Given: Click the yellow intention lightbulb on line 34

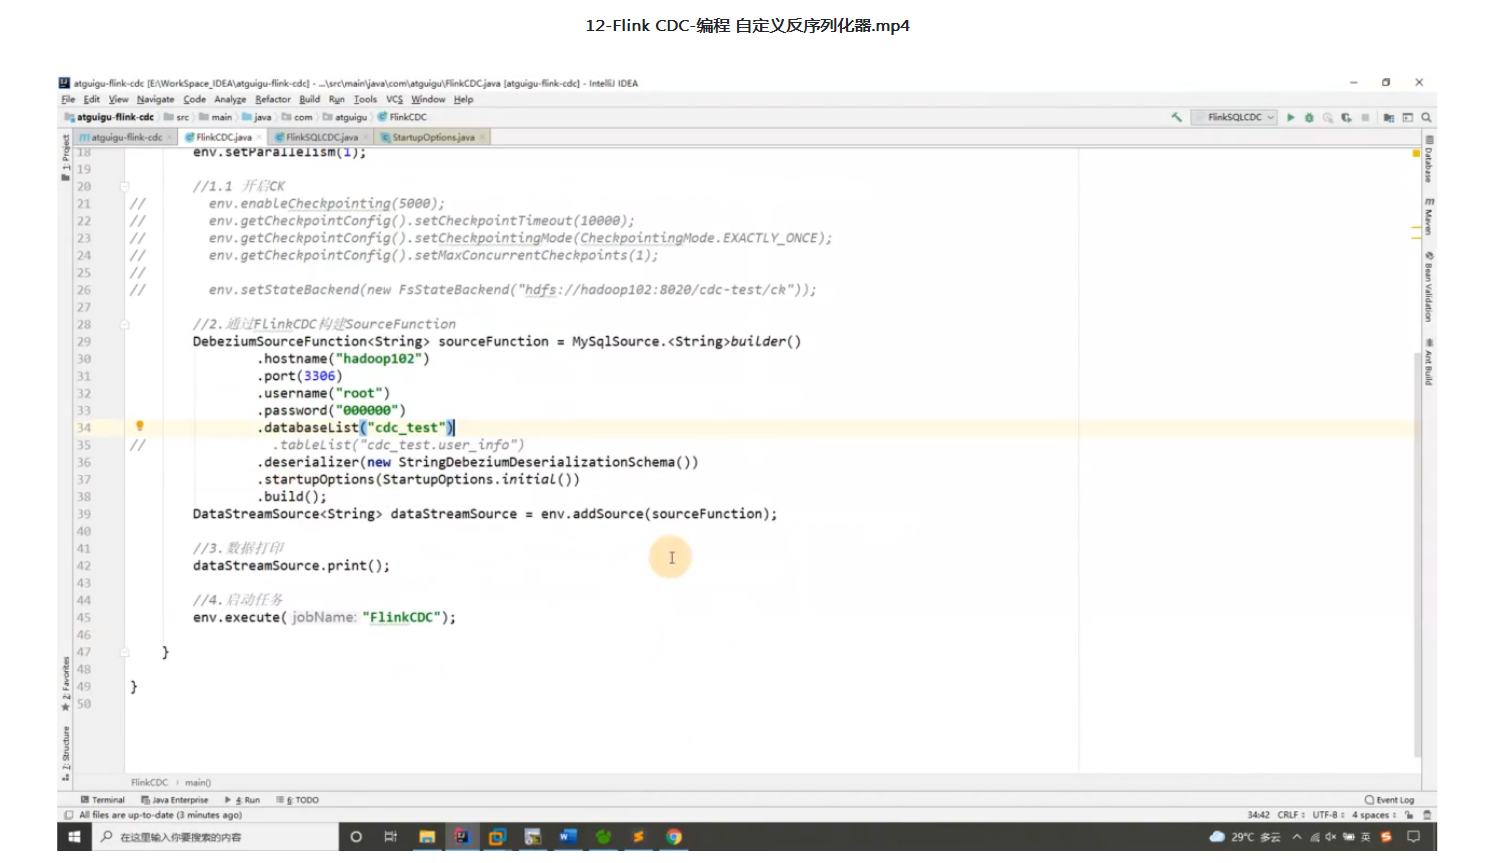Looking at the screenshot, I should tap(140, 426).
